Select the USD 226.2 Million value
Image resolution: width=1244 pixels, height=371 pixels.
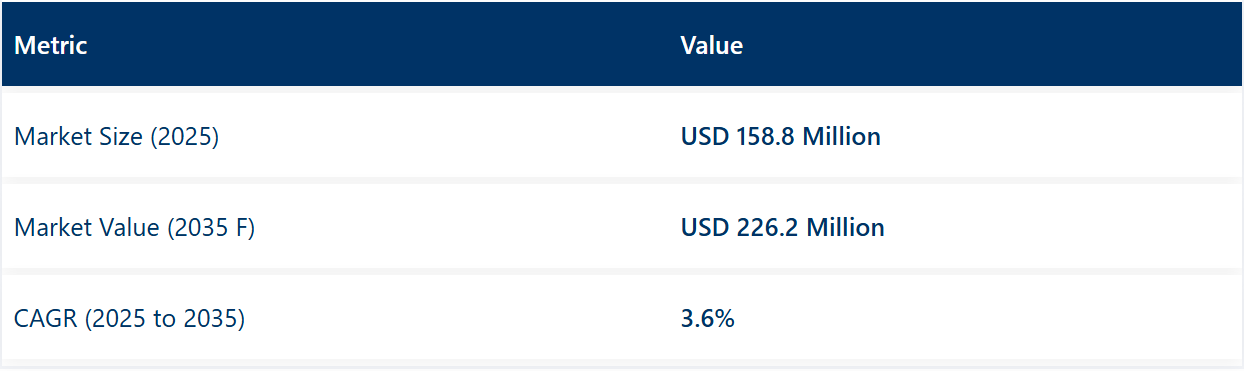click(x=783, y=228)
